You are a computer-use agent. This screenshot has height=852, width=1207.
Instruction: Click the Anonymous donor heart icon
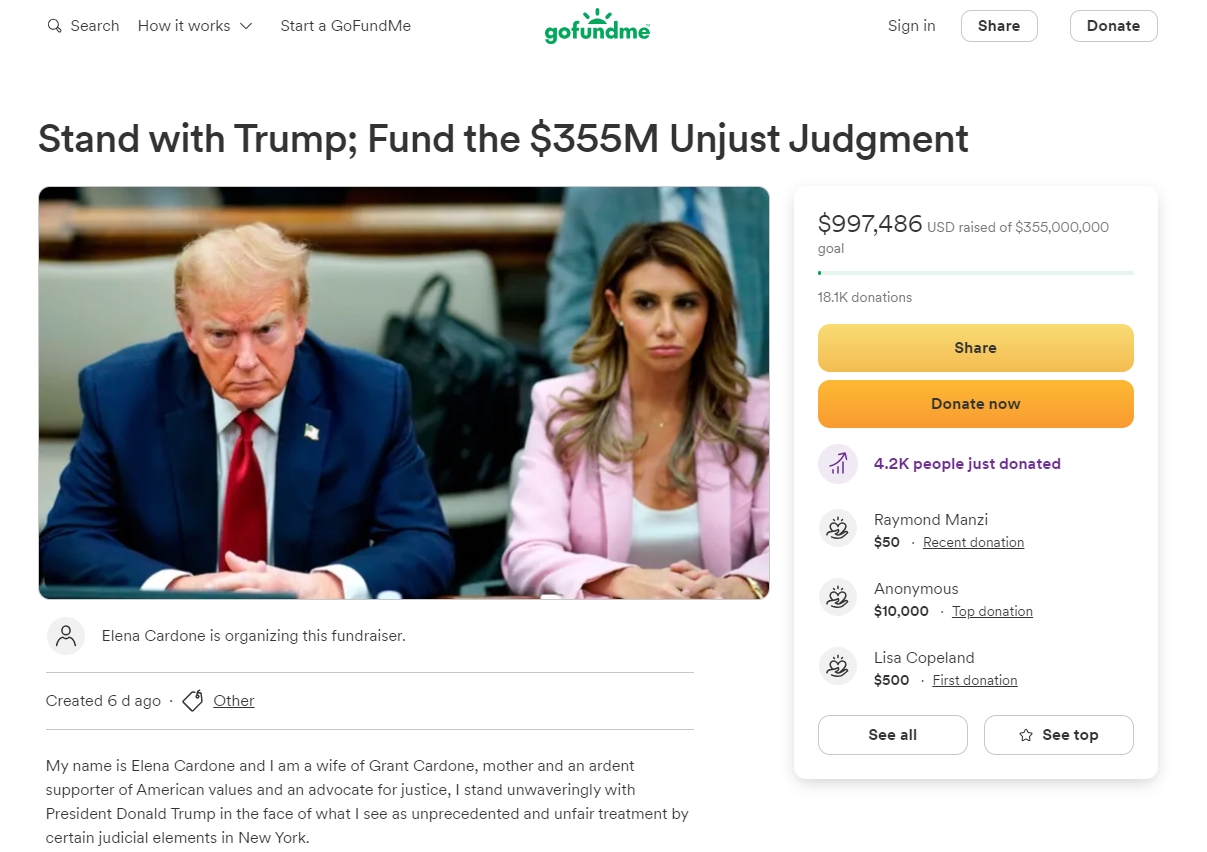tap(838, 597)
